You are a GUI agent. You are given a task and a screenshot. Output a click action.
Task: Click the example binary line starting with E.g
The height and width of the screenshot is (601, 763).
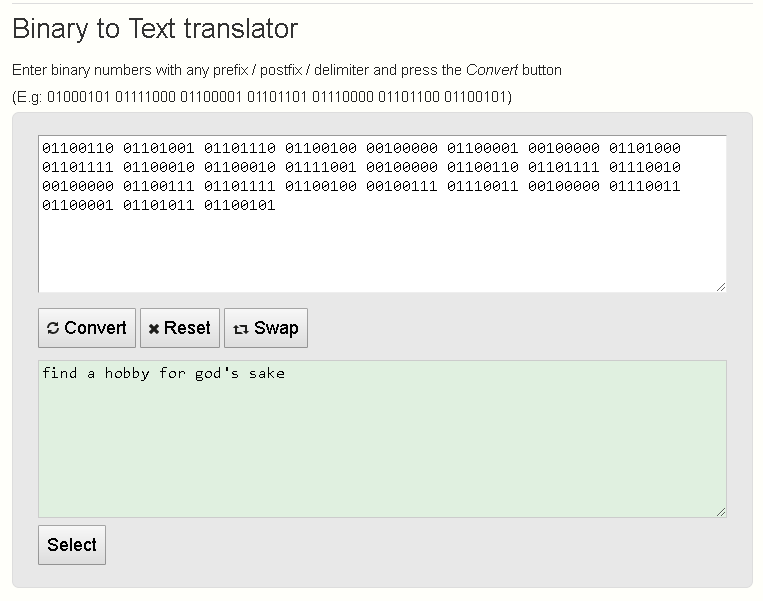262,97
